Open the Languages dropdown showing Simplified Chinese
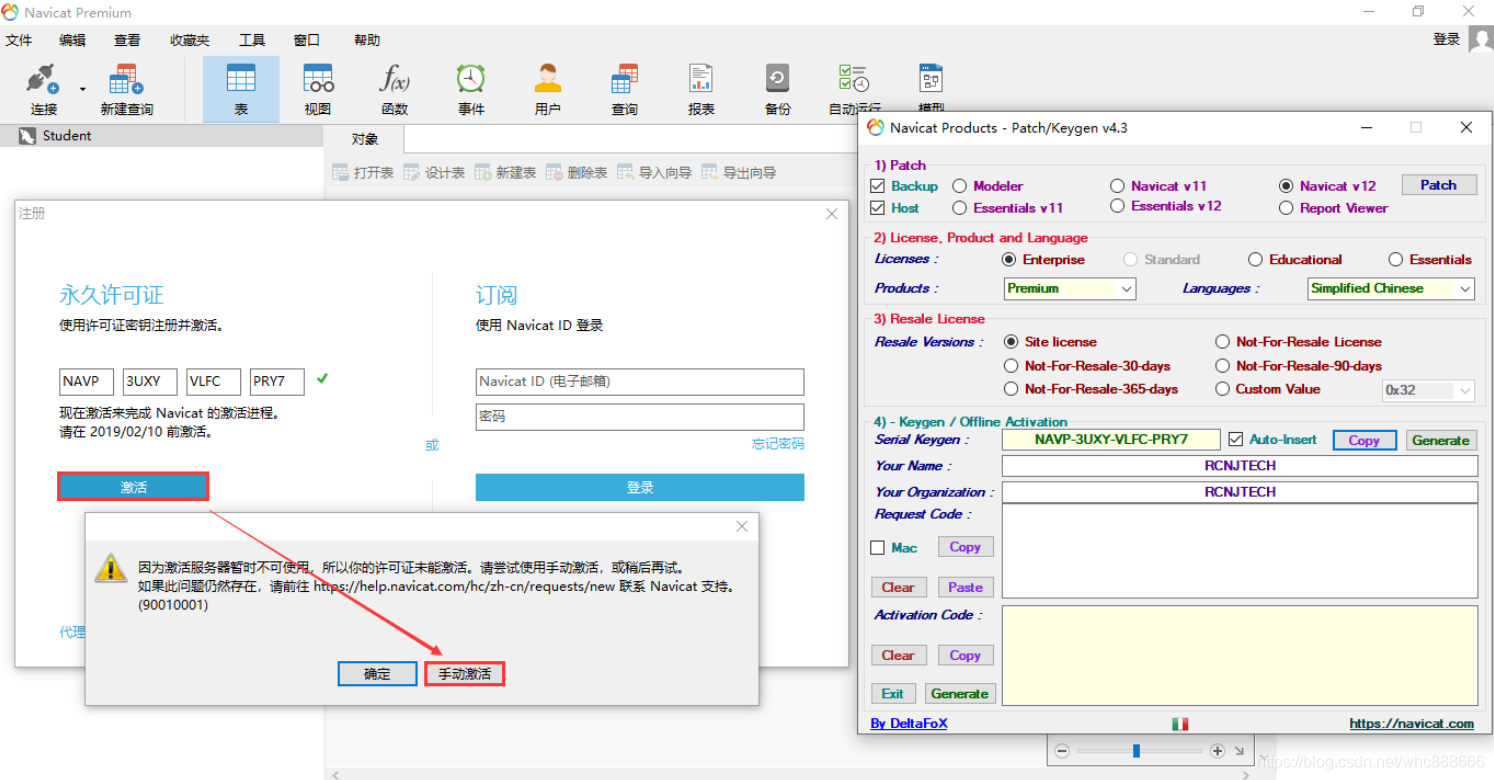The height and width of the screenshot is (780, 1494). (1391, 288)
